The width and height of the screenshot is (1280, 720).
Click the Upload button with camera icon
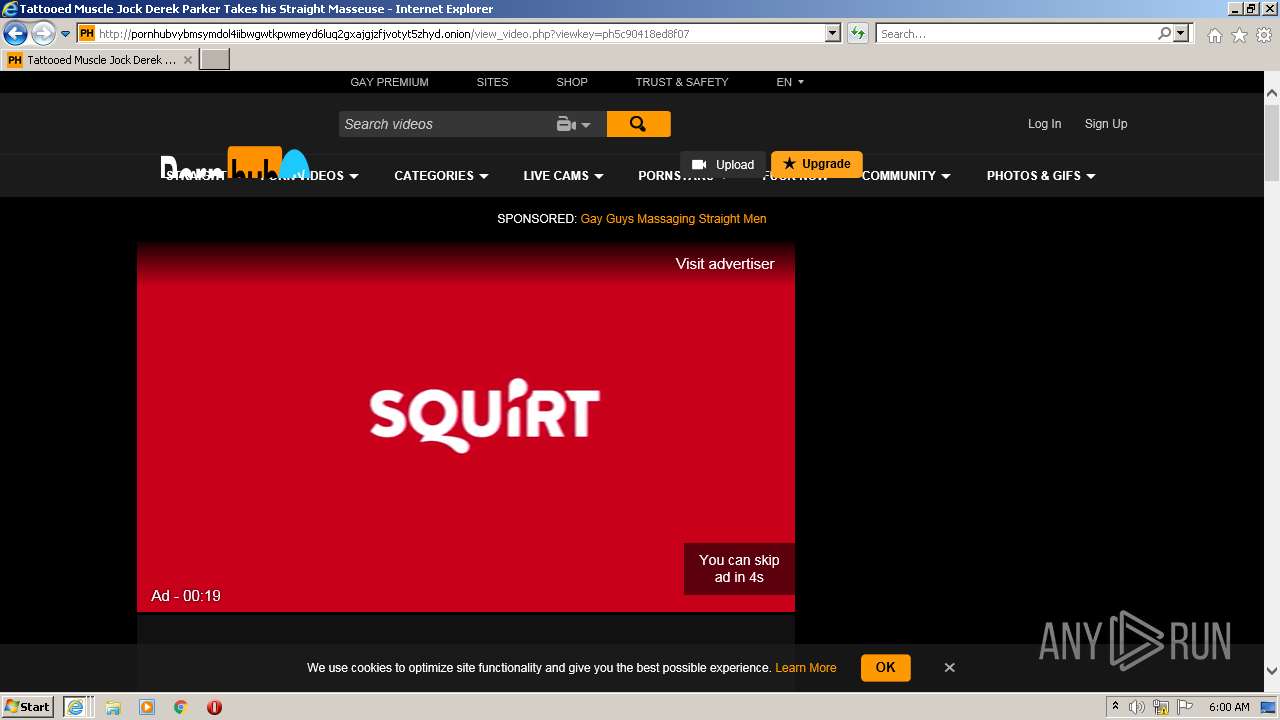pyautogui.click(x=723, y=164)
